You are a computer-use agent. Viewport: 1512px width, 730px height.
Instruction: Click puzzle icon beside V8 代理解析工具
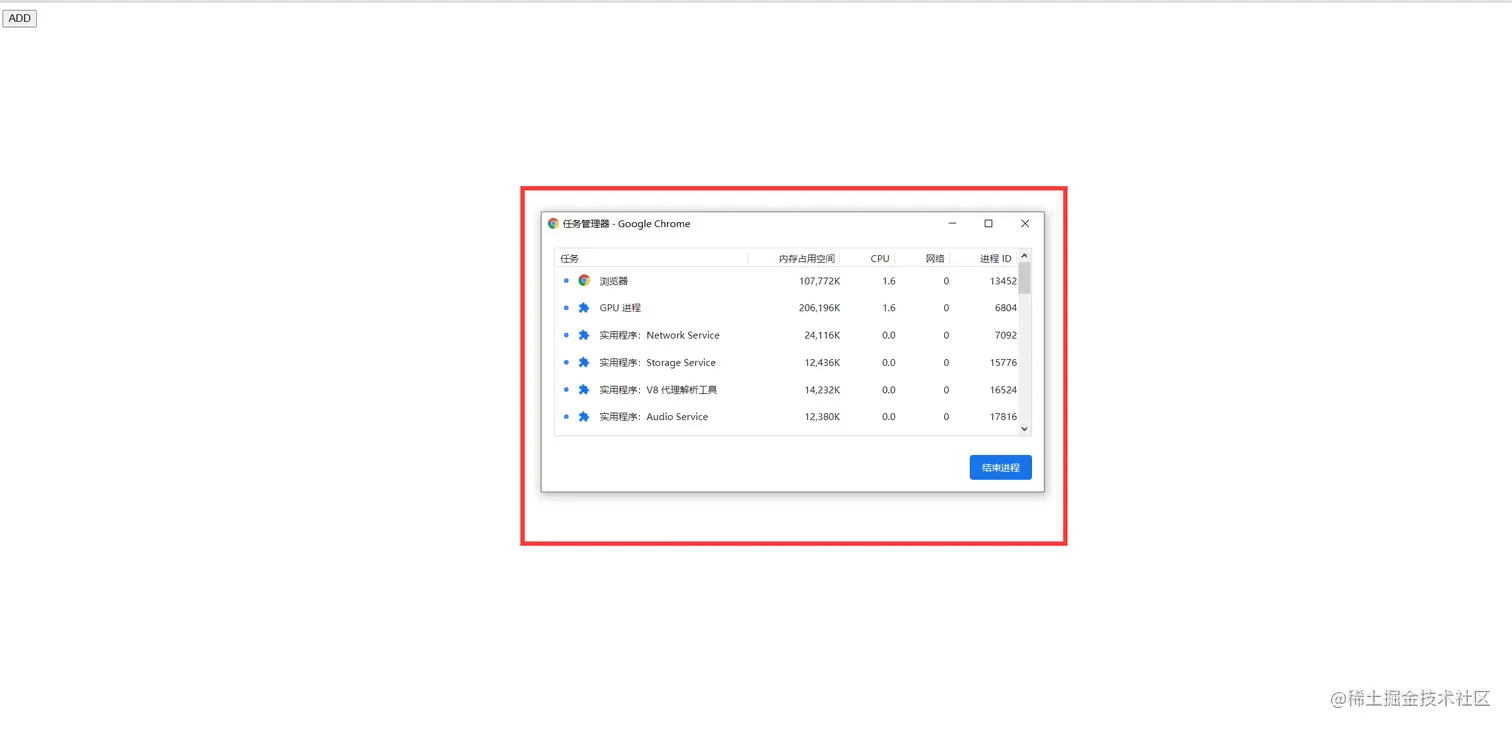point(584,390)
